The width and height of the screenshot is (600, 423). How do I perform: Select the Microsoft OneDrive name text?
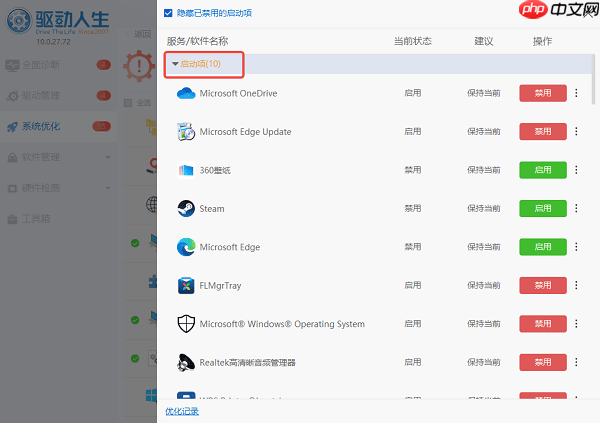click(238, 93)
